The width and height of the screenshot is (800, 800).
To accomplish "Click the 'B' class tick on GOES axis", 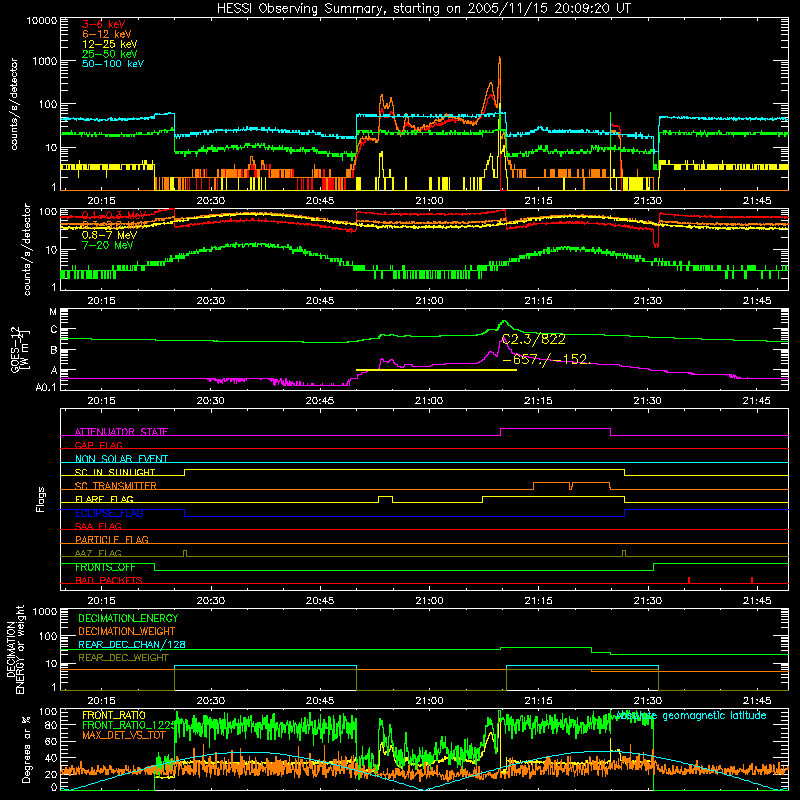I will [54, 351].
